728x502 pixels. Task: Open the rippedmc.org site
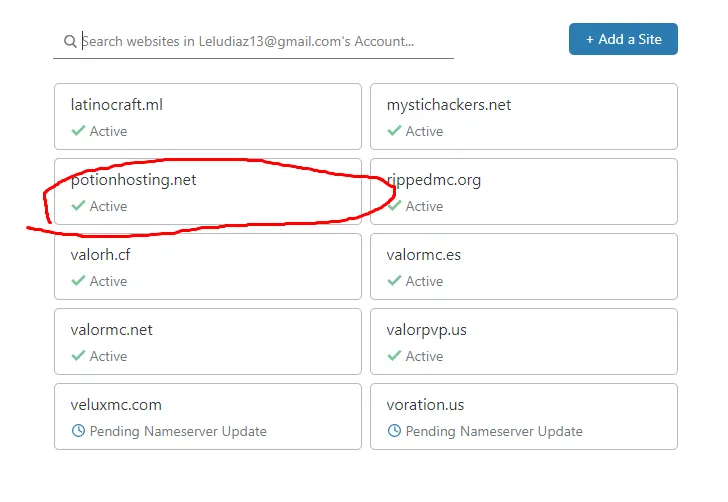tap(524, 191)
